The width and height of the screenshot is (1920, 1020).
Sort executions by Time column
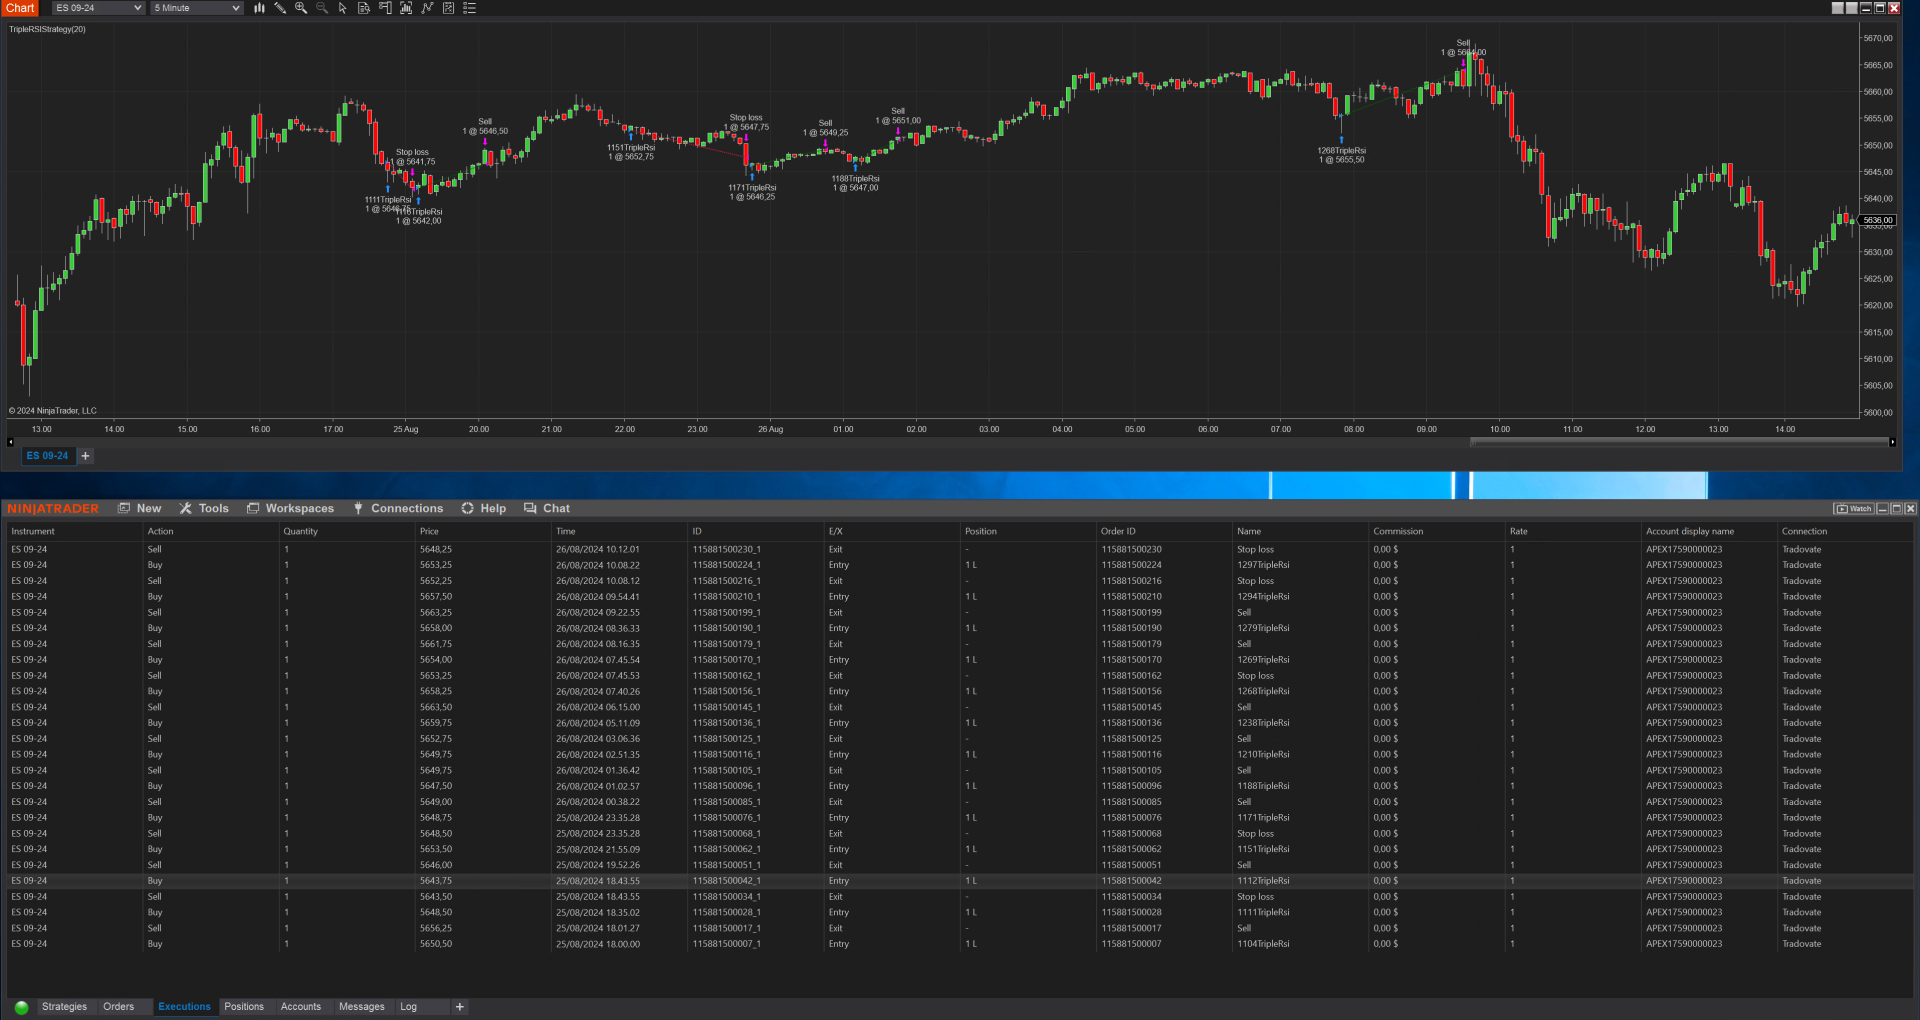click(566, 531)
